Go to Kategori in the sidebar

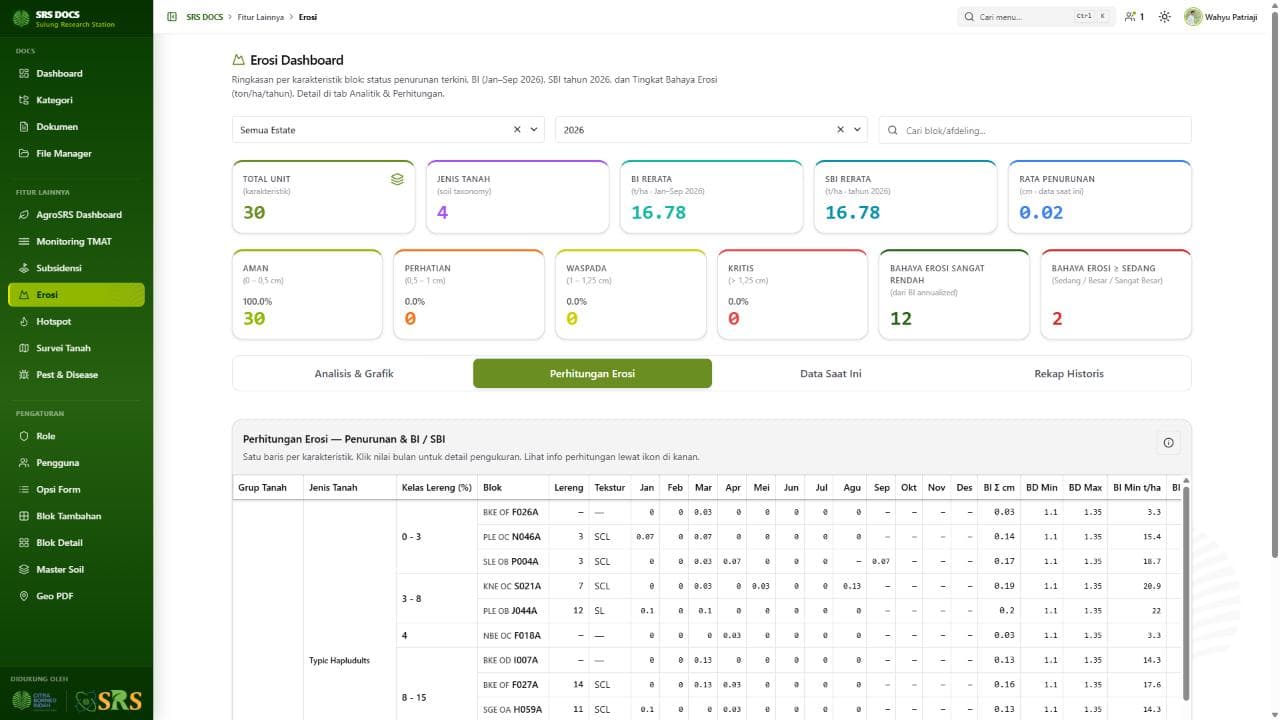(x=76, y=100)
